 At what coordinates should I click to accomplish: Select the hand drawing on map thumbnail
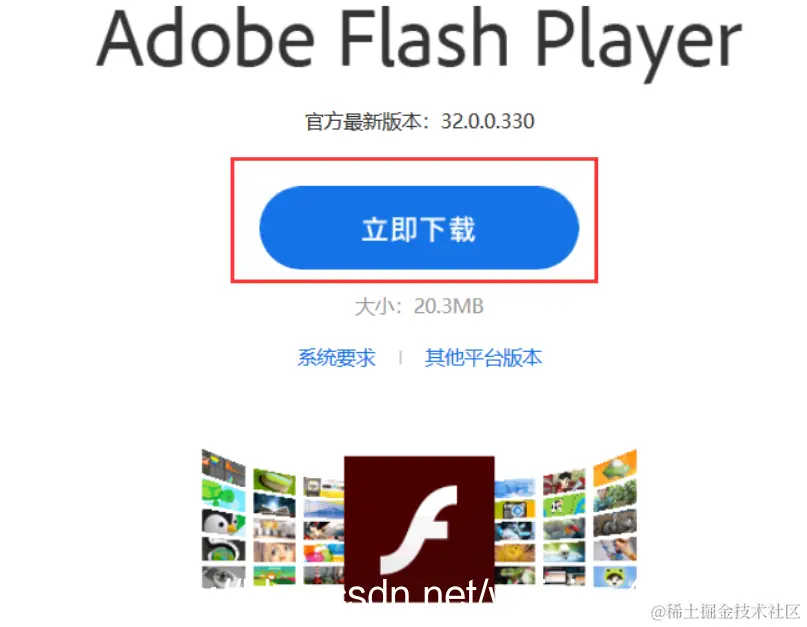[615, 549]
